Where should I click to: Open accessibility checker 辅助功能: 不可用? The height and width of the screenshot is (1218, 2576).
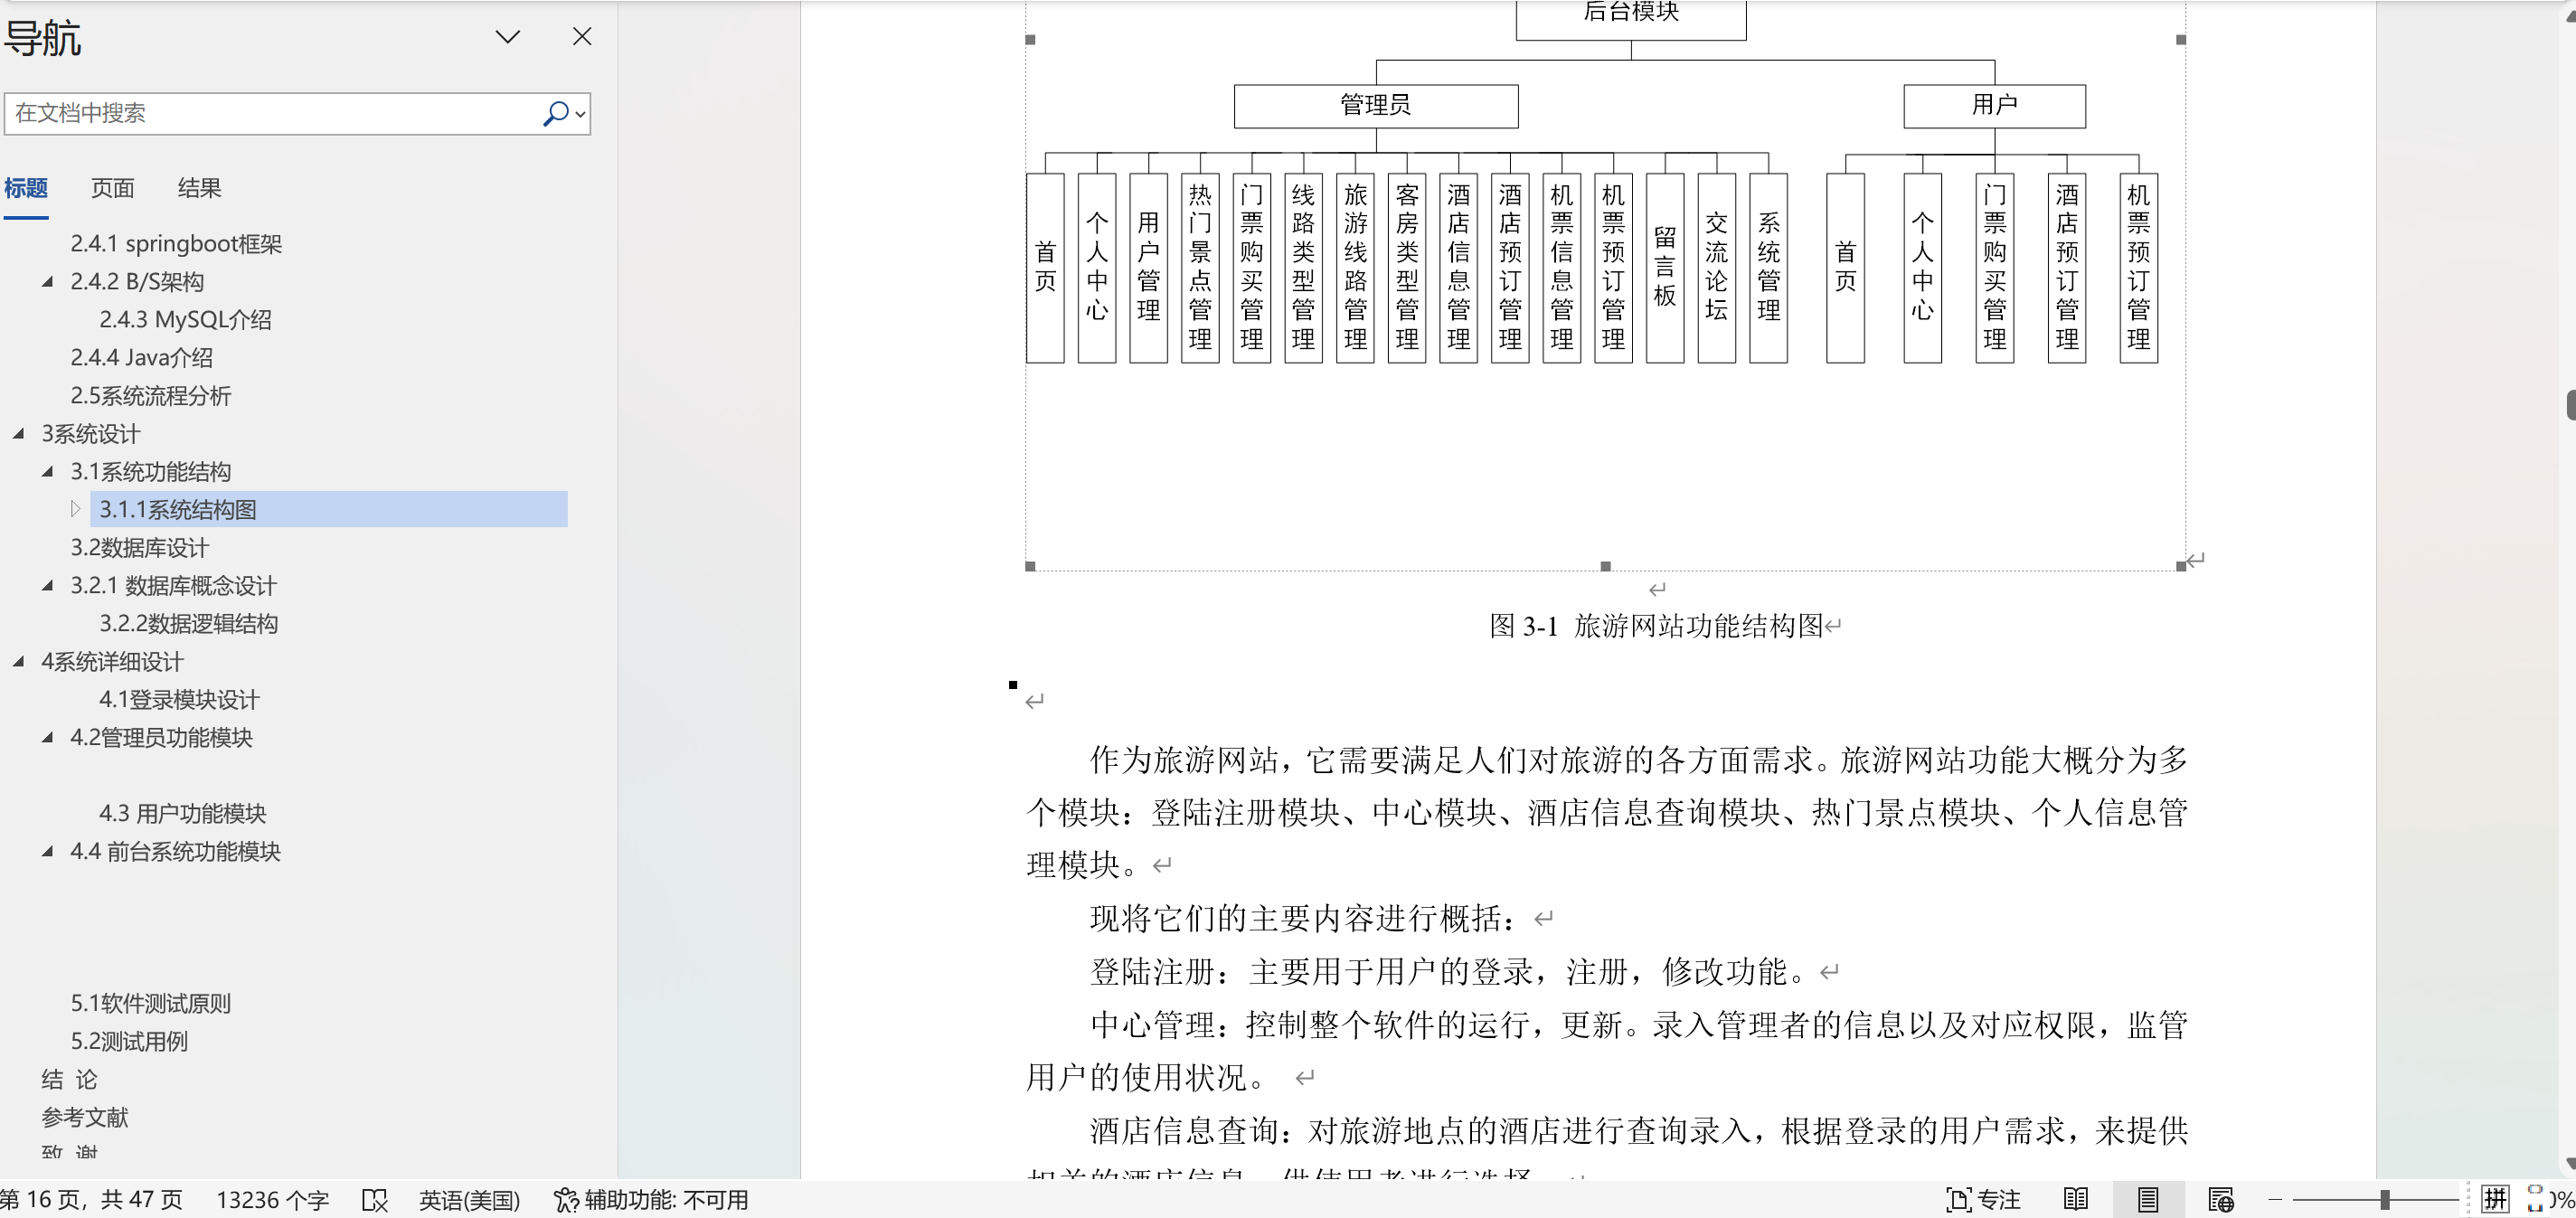tap(651, 1200)
